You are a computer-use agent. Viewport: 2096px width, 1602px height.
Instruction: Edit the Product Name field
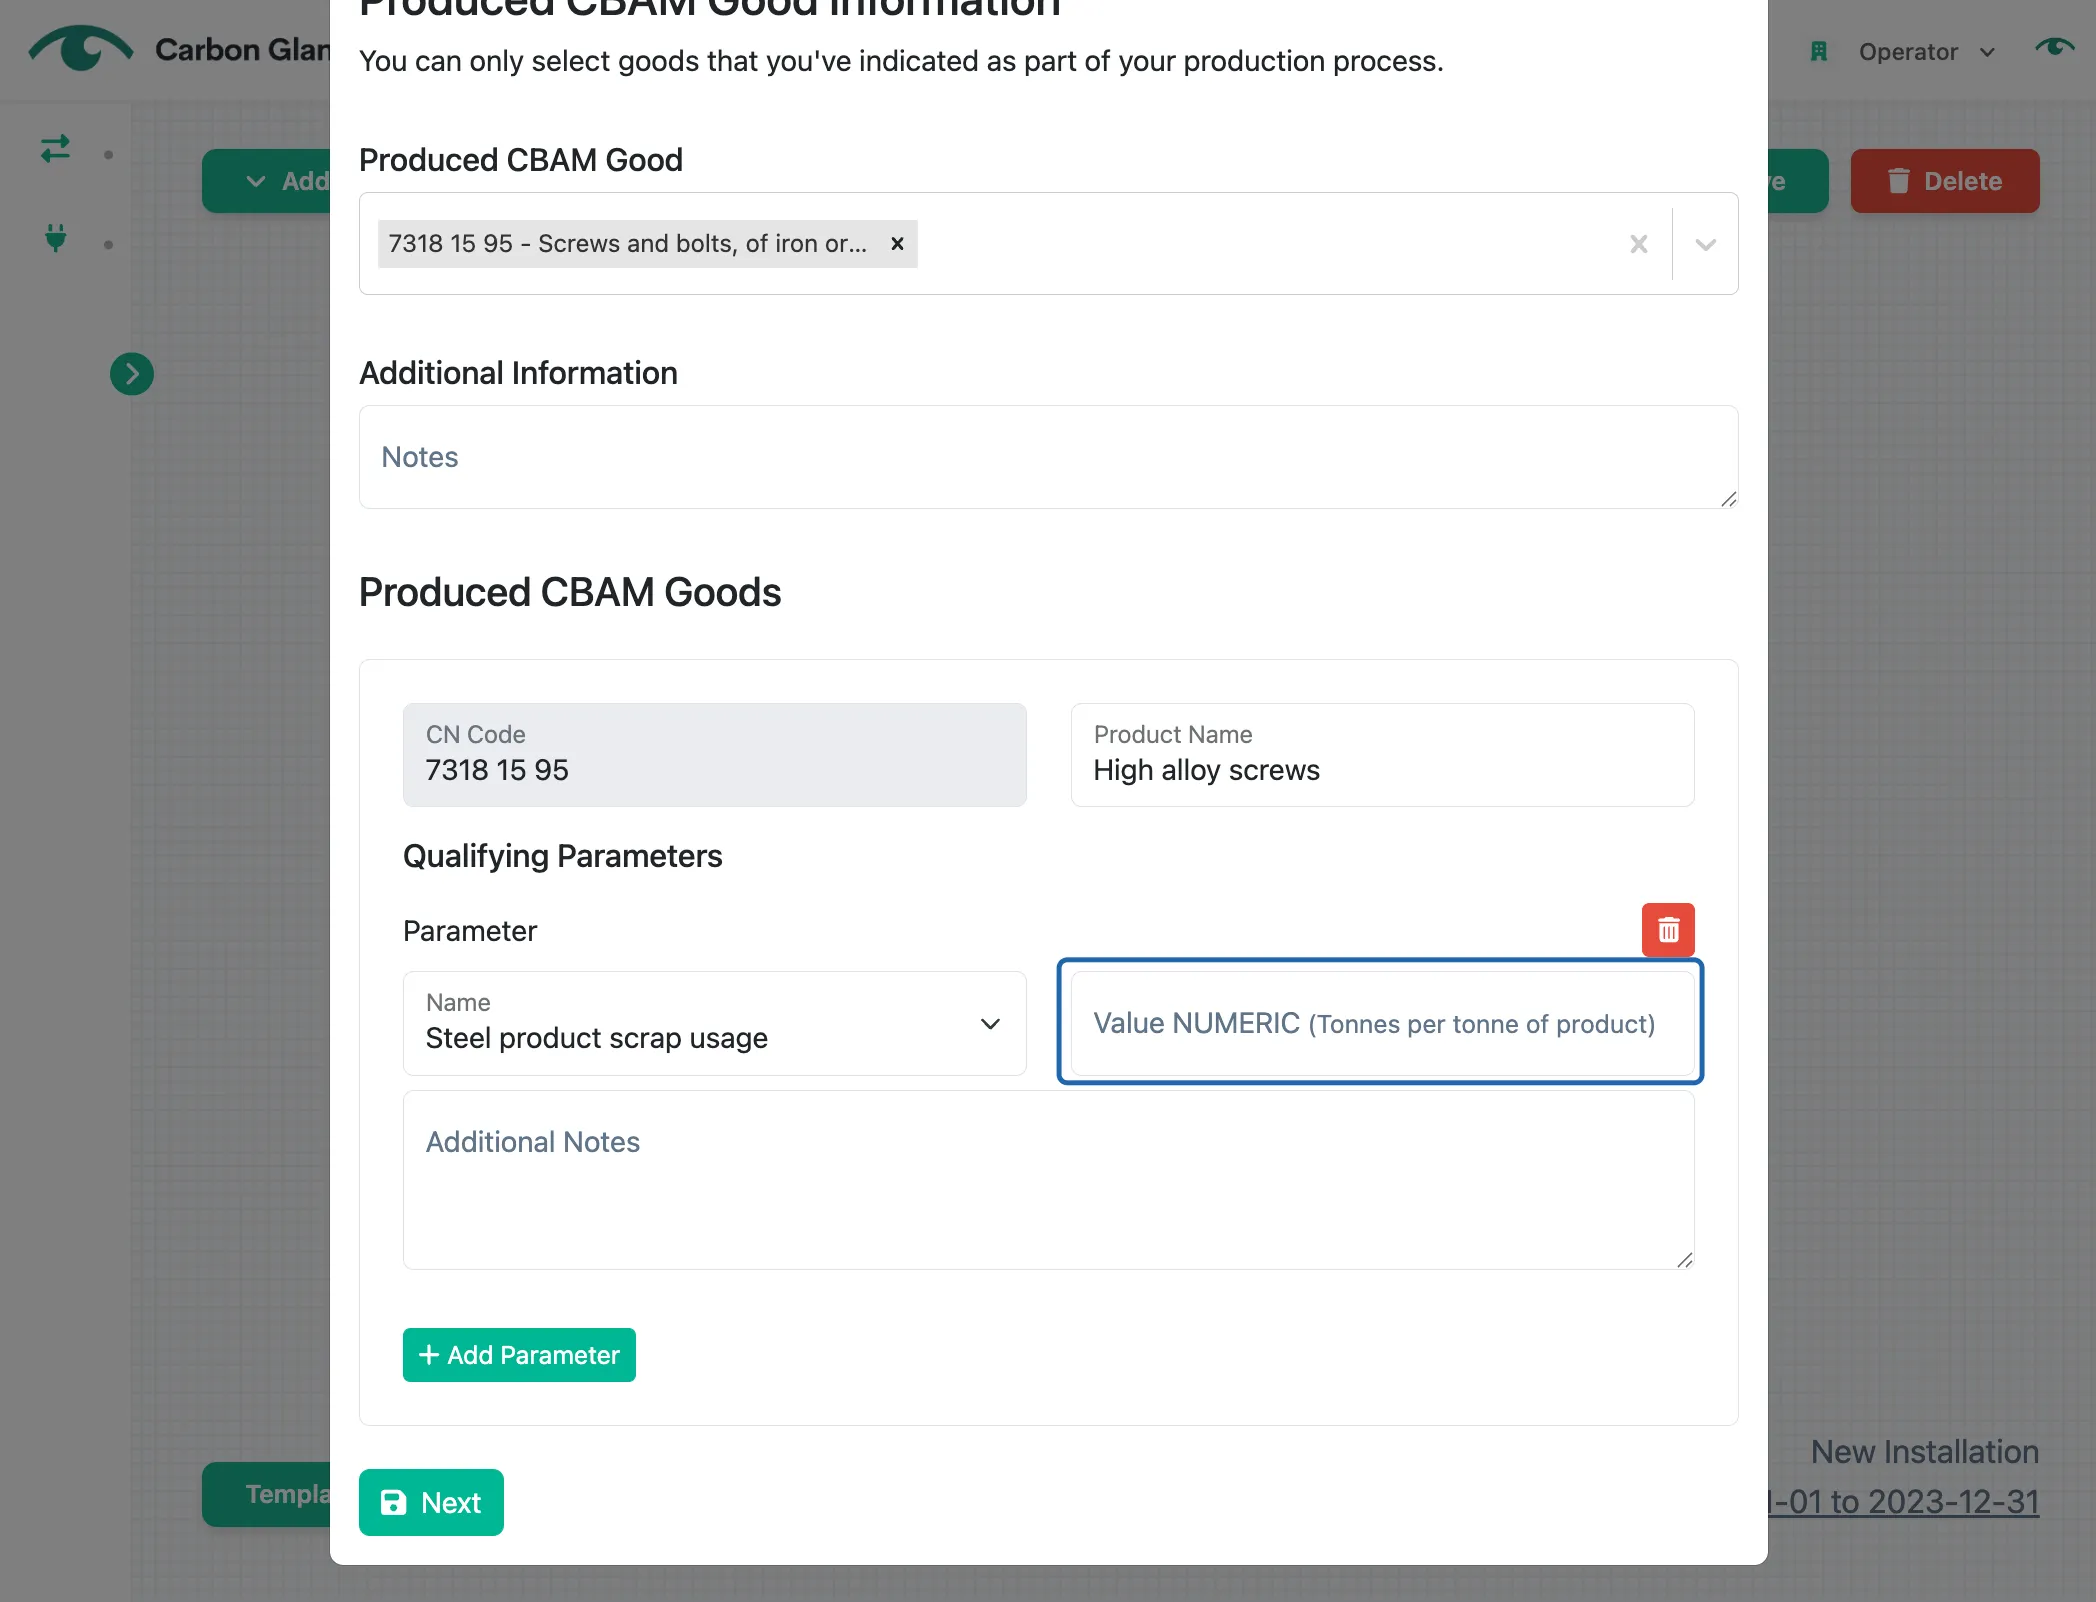[1382, 755]
